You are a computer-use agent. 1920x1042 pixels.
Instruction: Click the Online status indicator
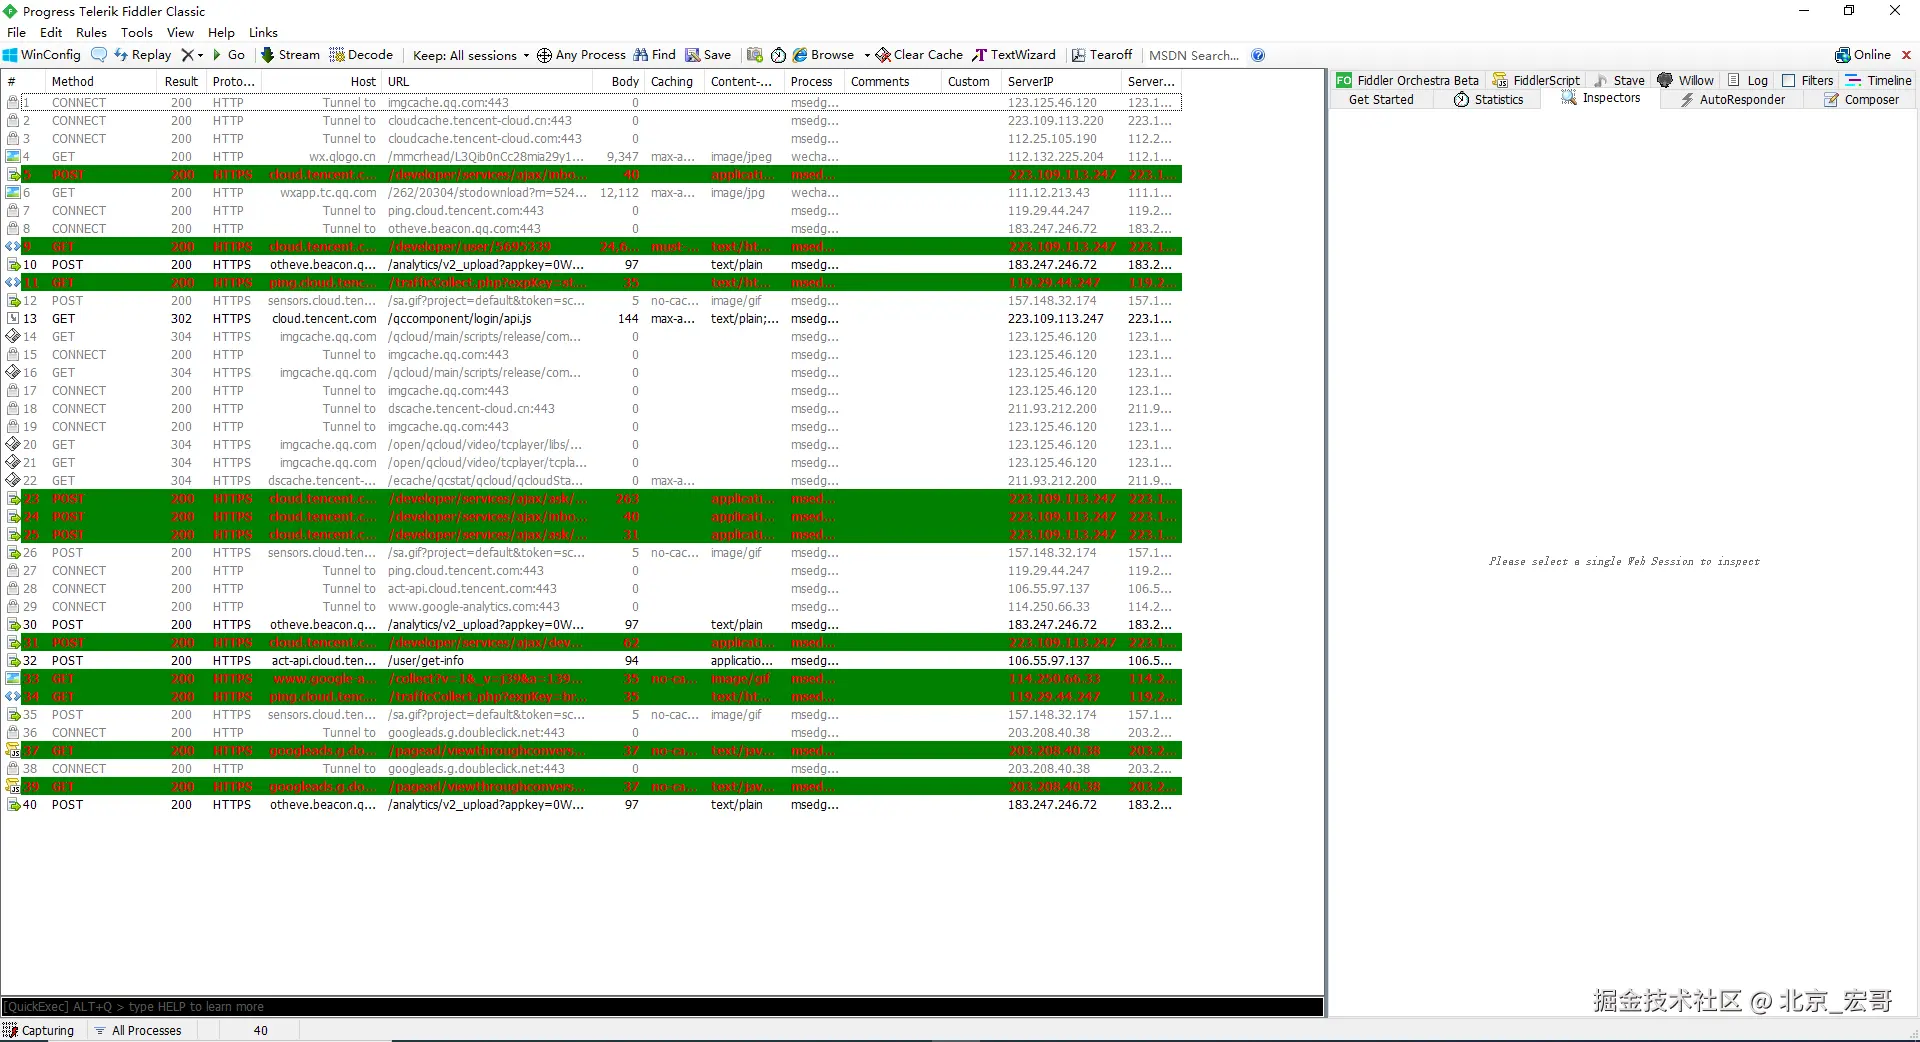point(1863,55)
